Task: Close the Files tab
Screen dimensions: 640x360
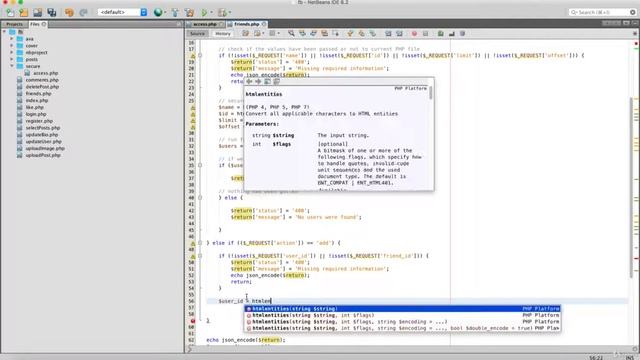Action: [44, 24]
